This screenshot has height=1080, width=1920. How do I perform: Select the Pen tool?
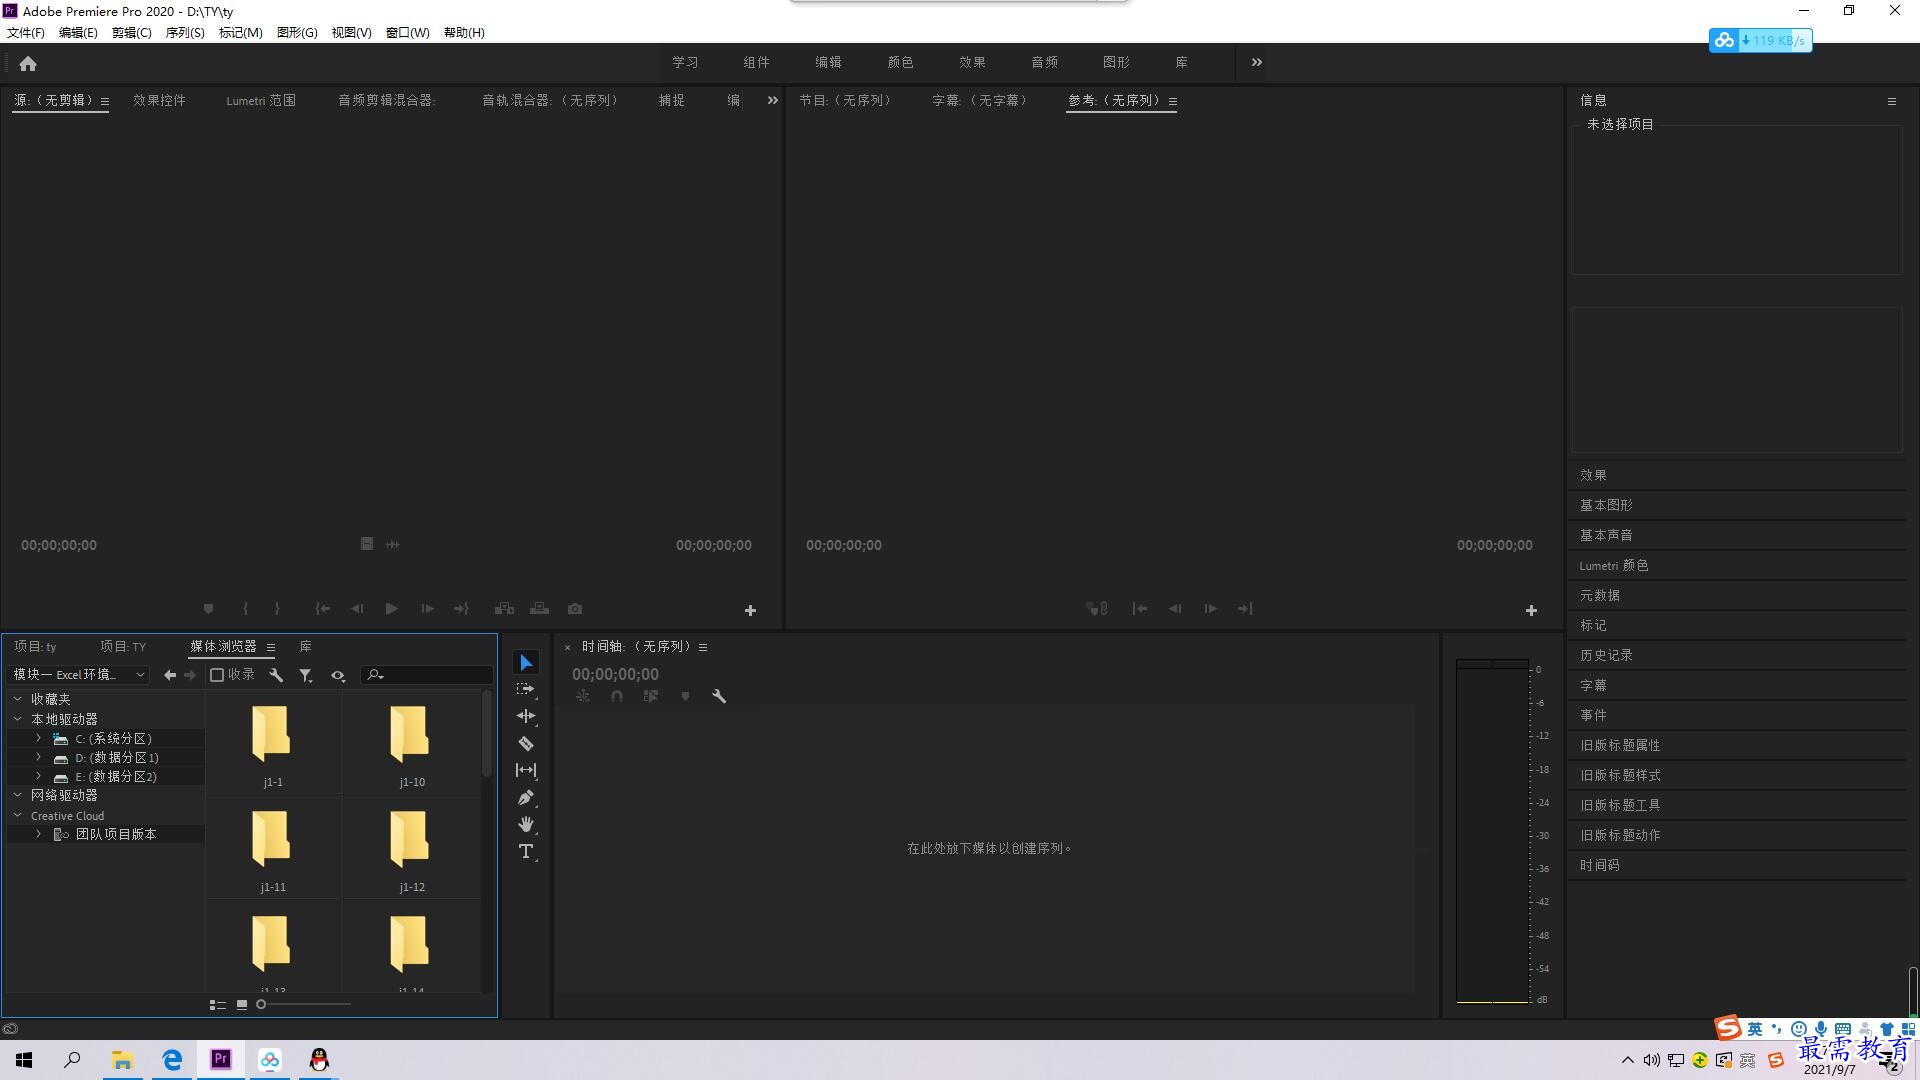tap(526, 797)
